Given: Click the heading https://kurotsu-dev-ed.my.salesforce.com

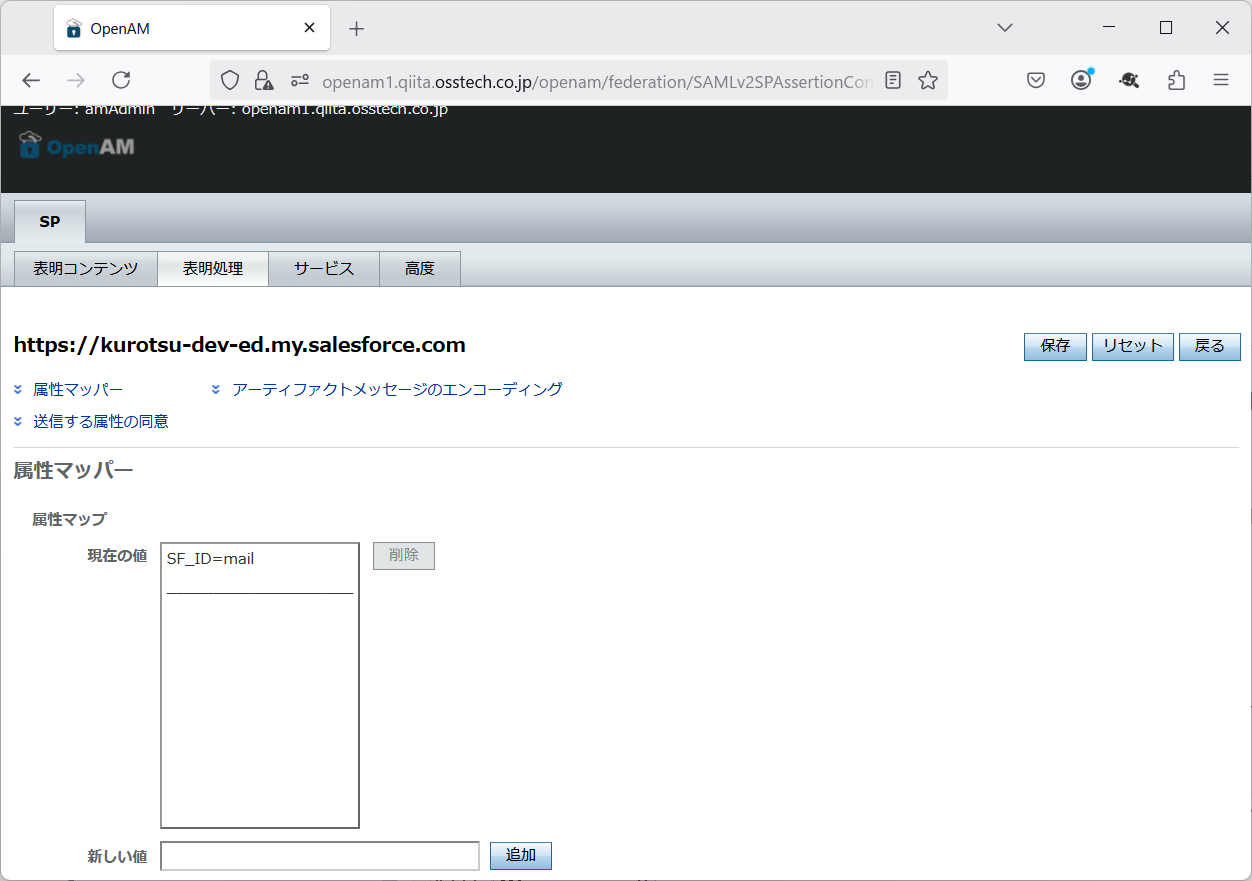Looking at the screenshot, I should coord(240,345).
